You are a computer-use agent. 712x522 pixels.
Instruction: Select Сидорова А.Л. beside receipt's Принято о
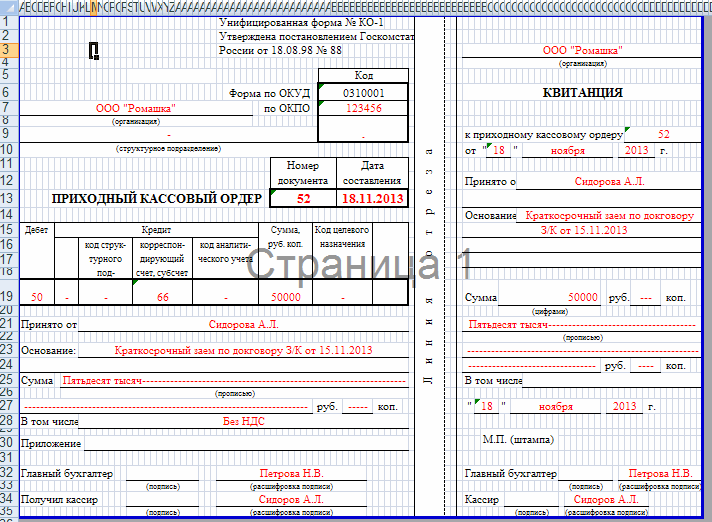coord(609,182)
